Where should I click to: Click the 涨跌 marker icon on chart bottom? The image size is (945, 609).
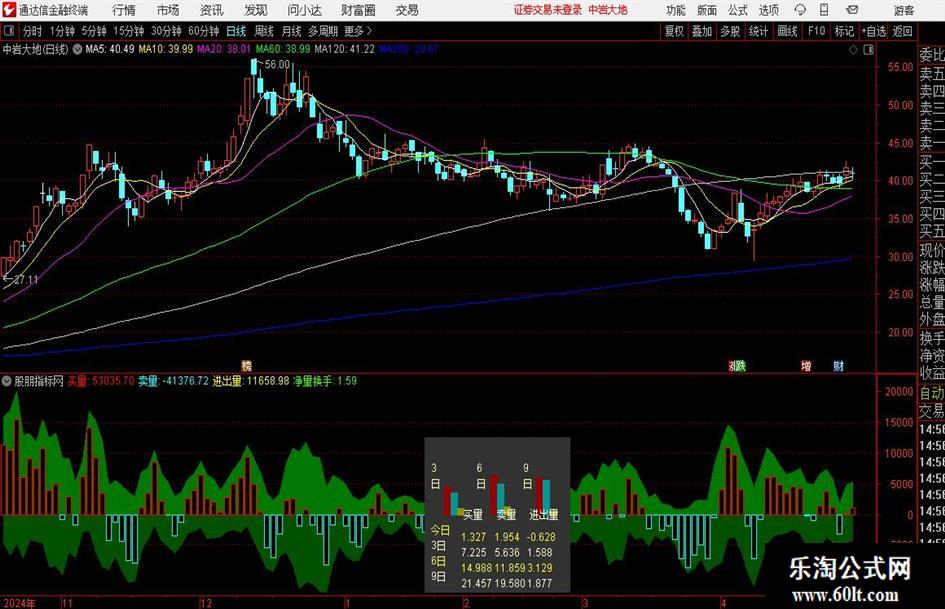737,365
